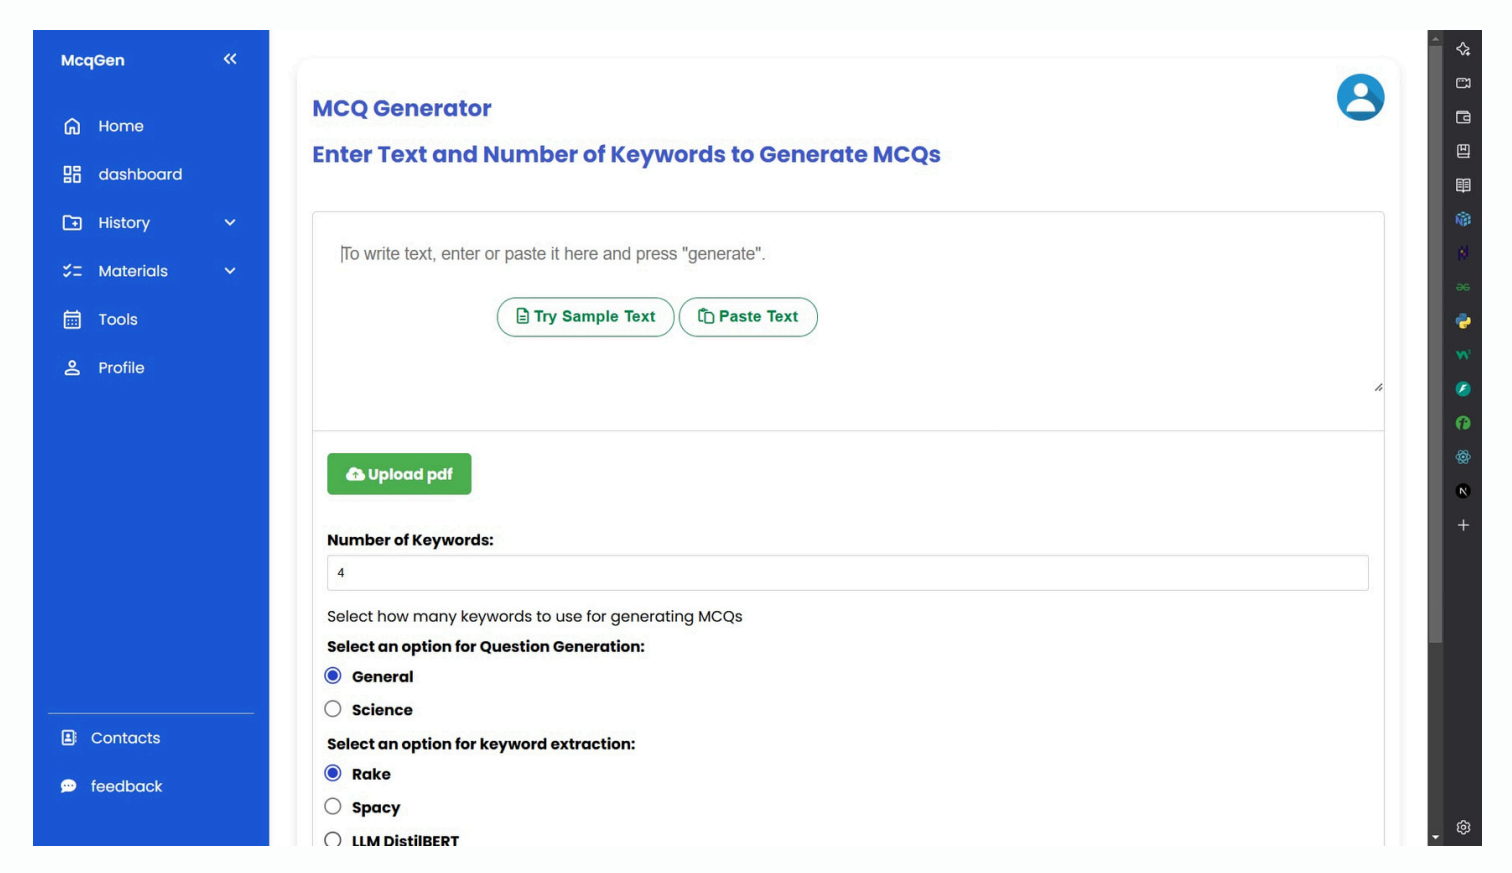
Task: Select General question generation option
Action: point(333,676)
